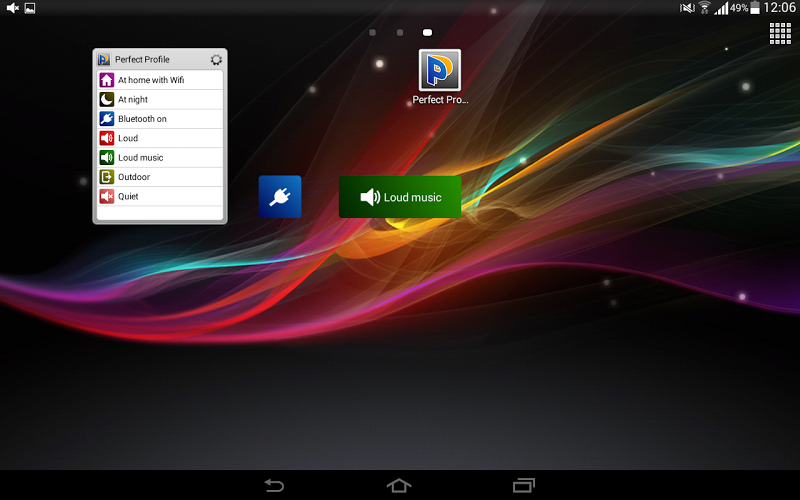The image size is (800, 500).
Task: Open Perfect Profile widget settings gear
Action: 216,60
